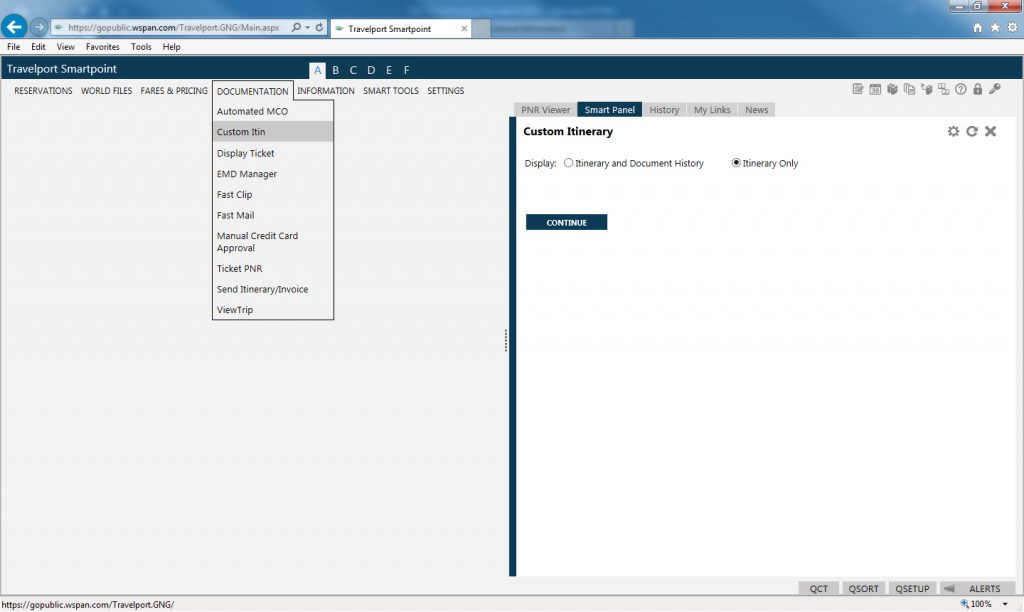Switch to work area F
The height and width of the screenshot is (612, 1024).
tap(406, 70)
